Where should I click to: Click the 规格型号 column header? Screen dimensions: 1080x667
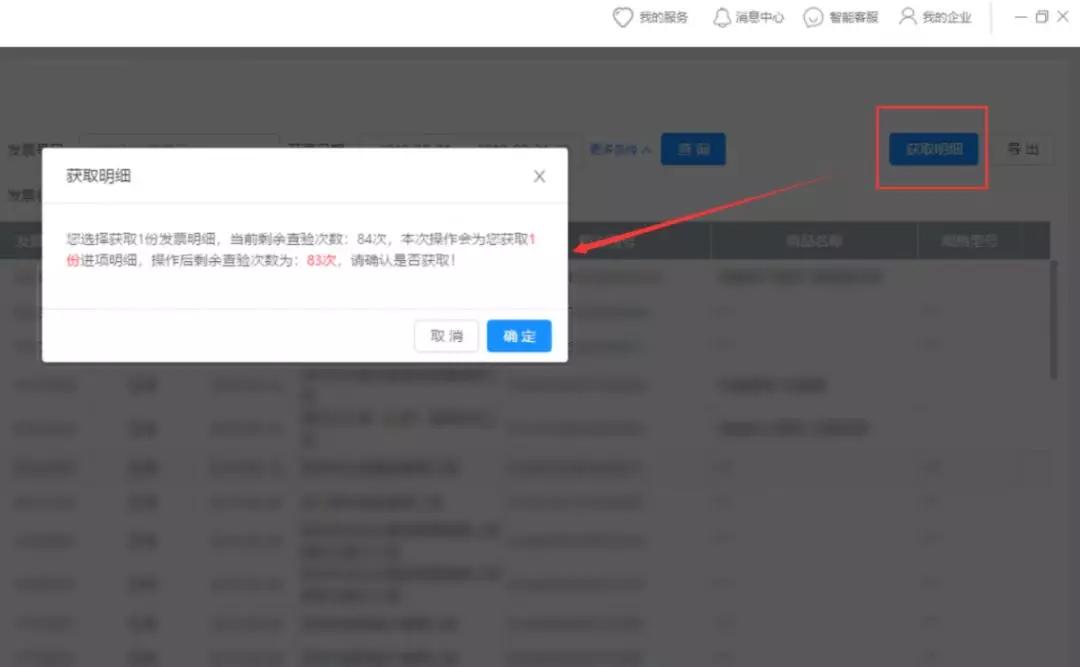click(970, 240)
